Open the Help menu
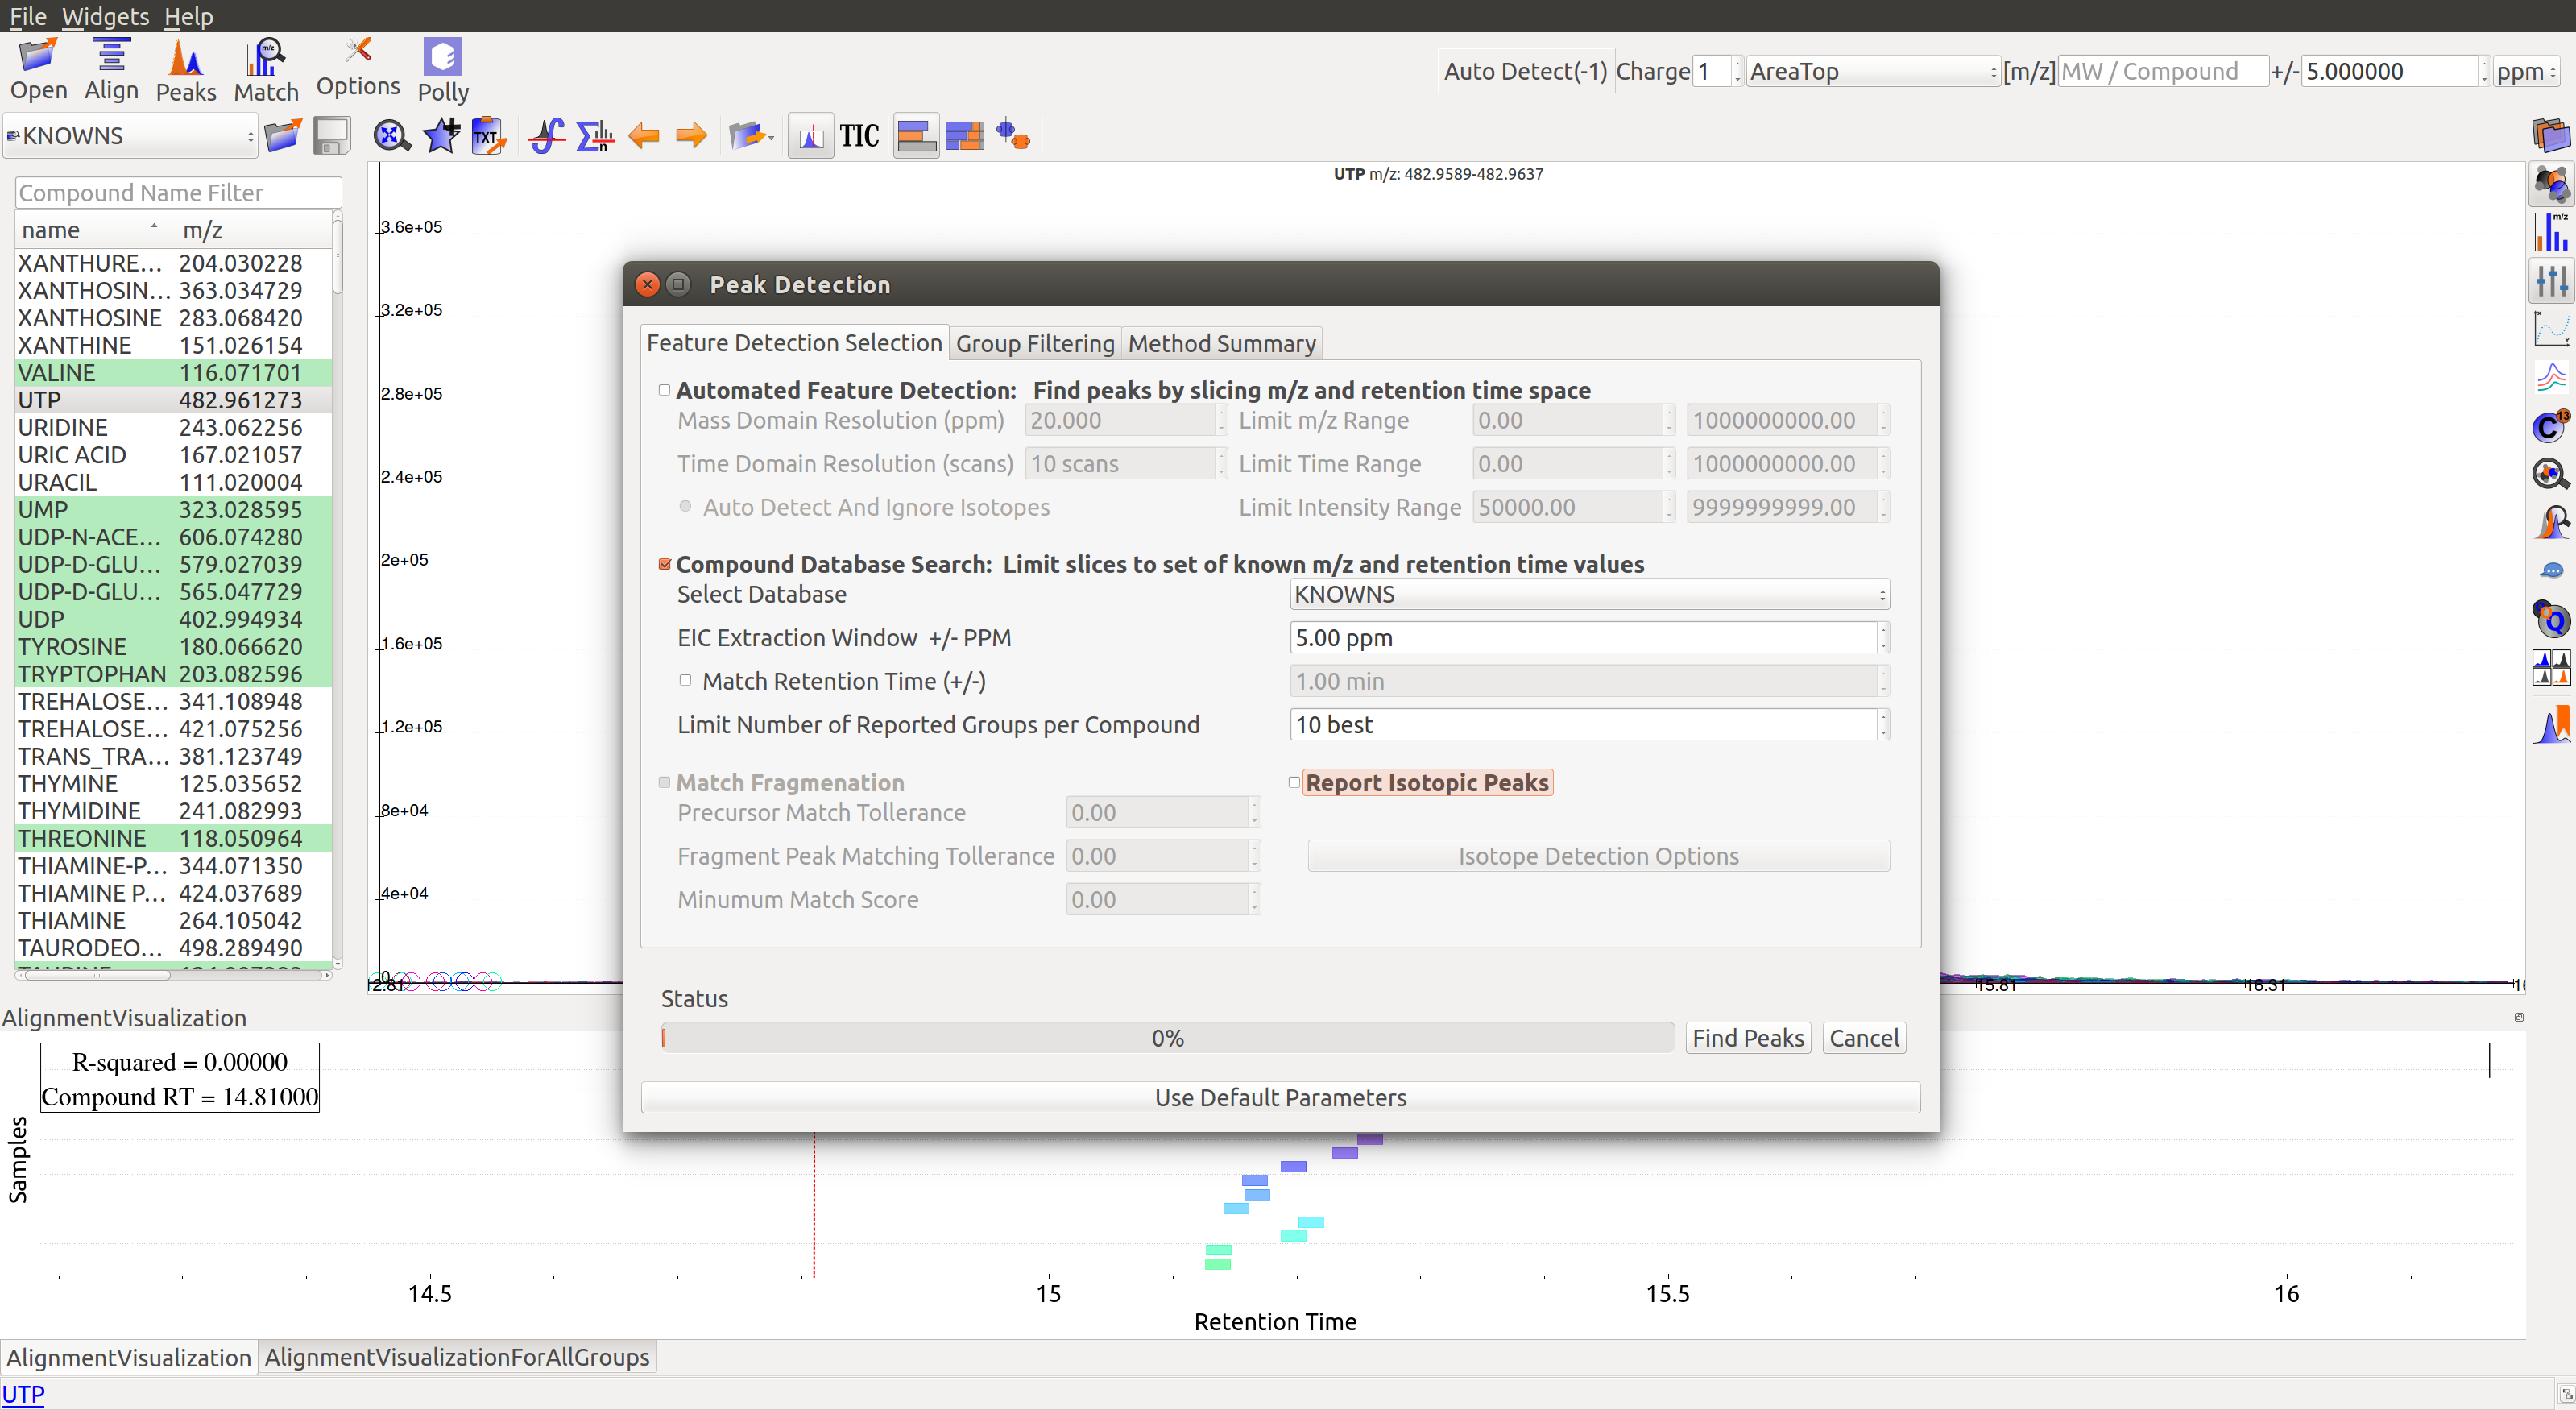The height and width of the screenshot is (1410, 2576). (x=188, y=16)
